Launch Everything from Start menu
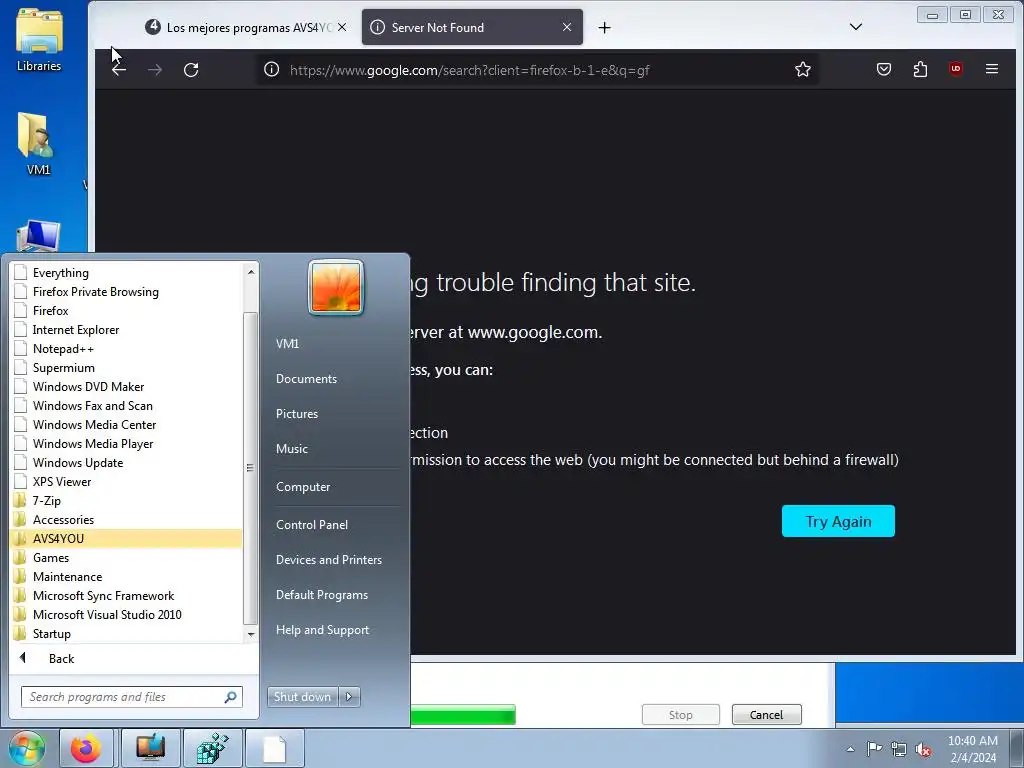 (127, 272)
